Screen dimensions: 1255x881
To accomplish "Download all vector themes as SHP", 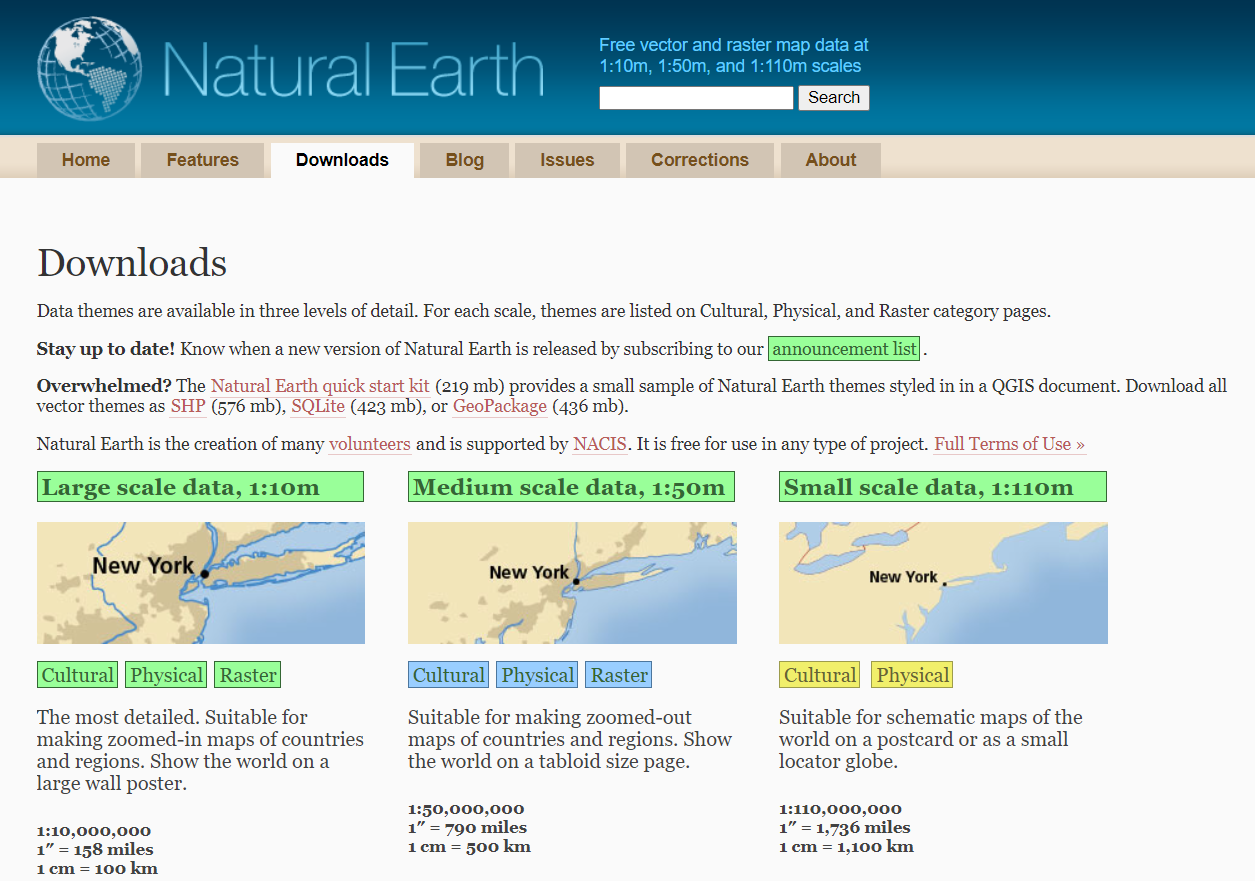I will click(x=187, y=407).
